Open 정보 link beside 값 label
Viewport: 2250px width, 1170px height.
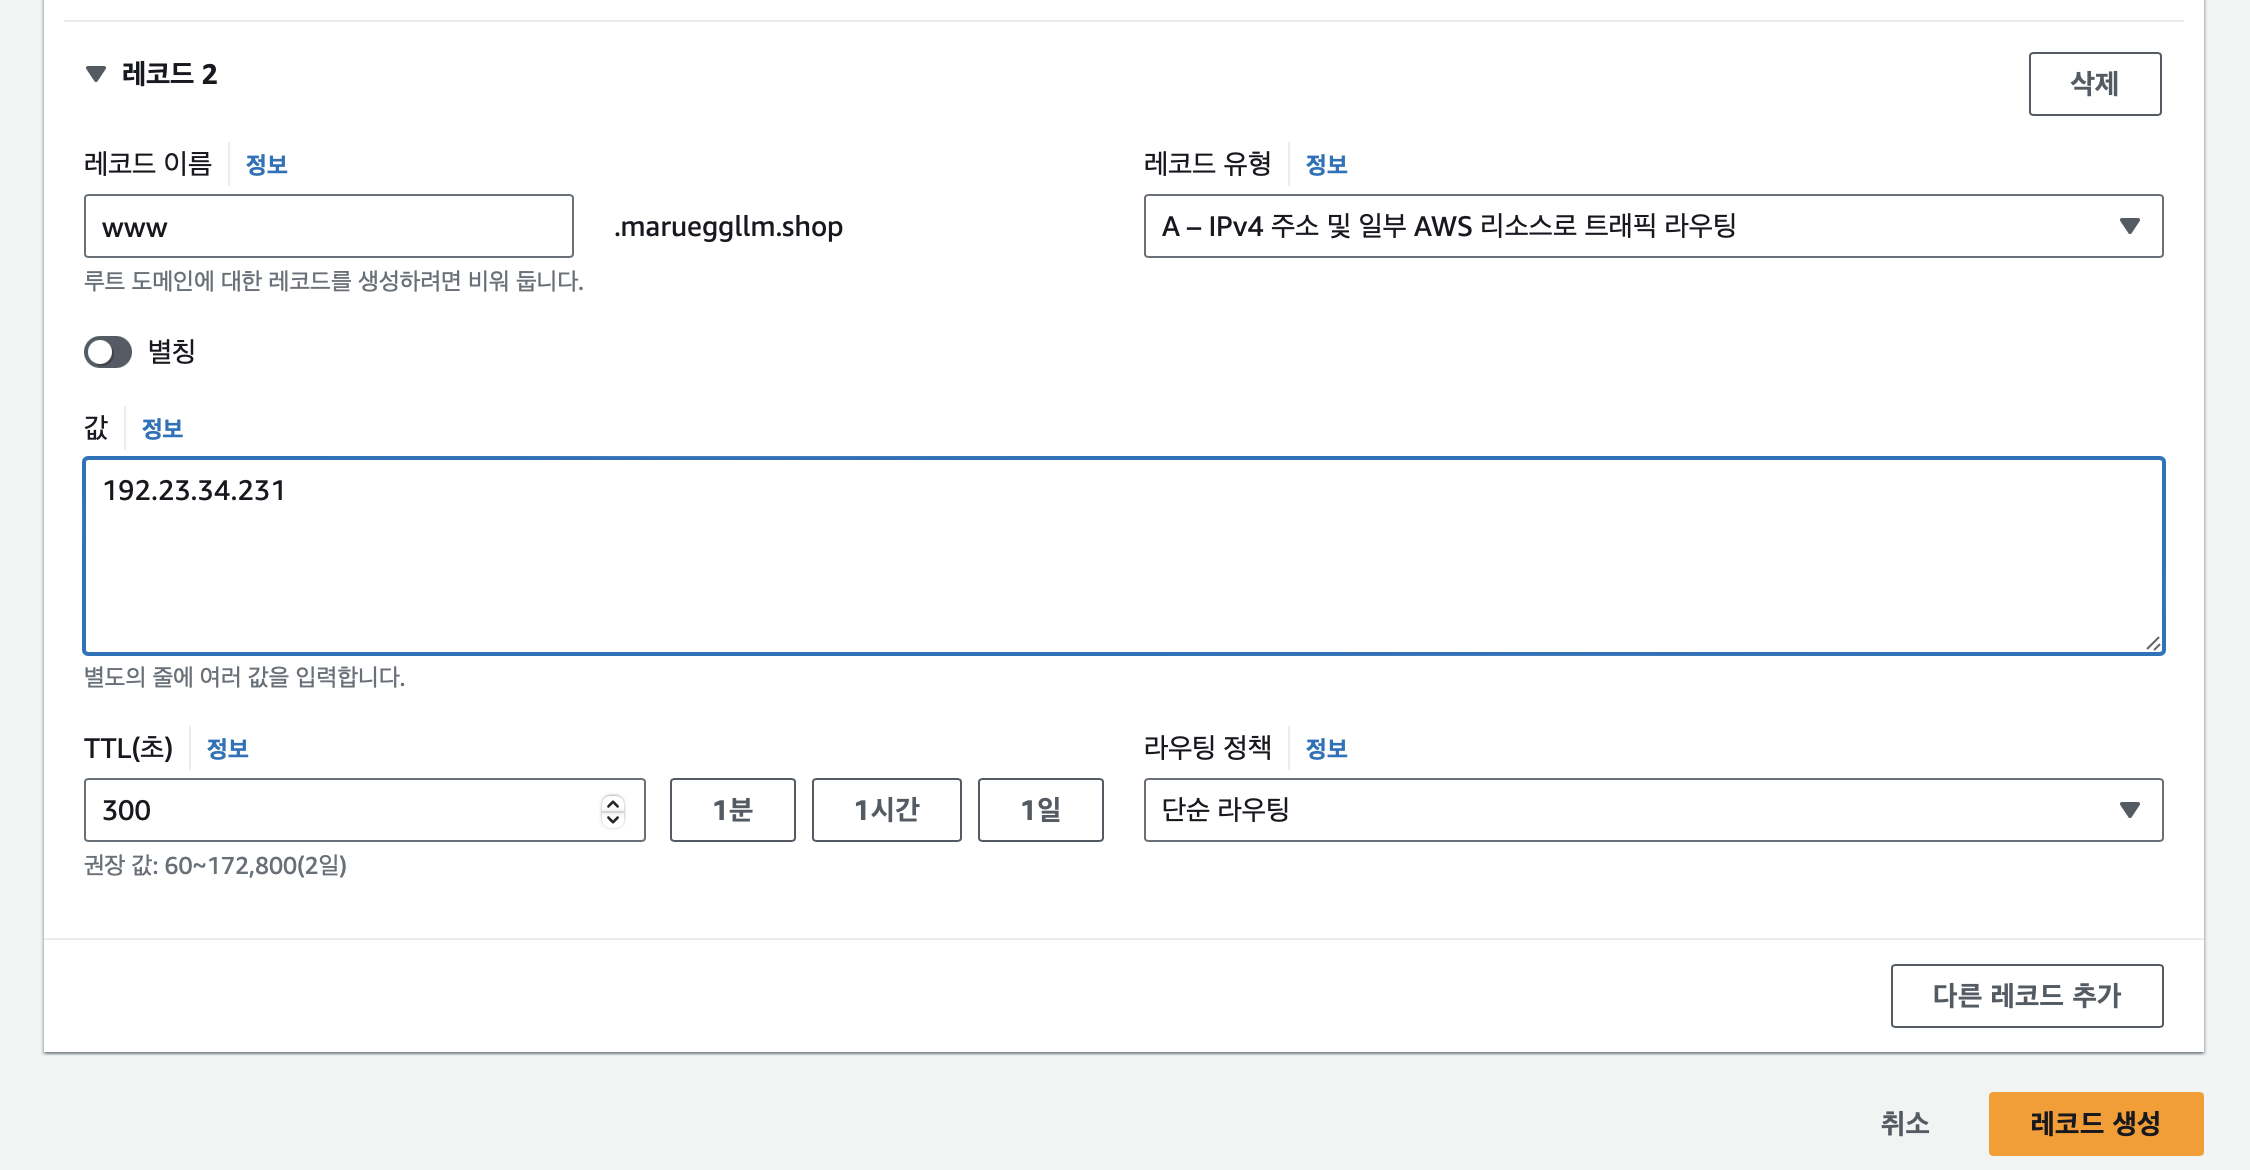pyautogui.click(x=162, y=429)
